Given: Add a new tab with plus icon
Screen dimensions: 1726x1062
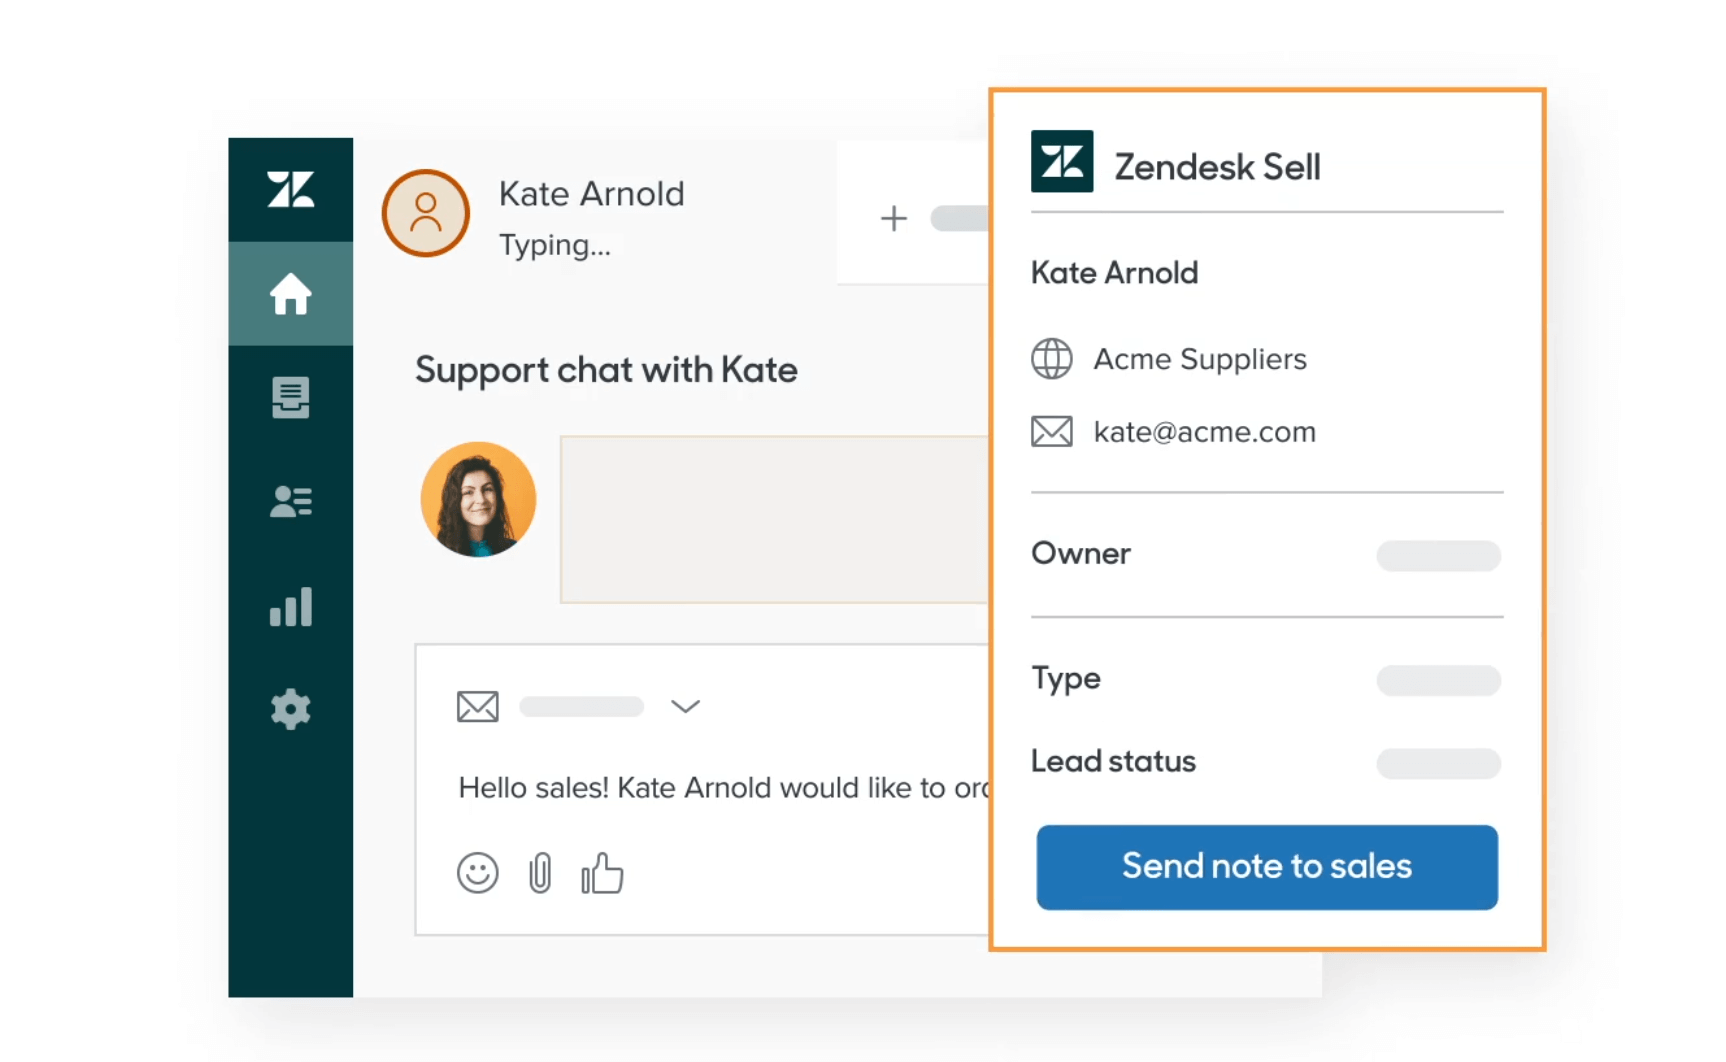Looking at the screenshot, I should pyautogui.click(x=894, y=218).
